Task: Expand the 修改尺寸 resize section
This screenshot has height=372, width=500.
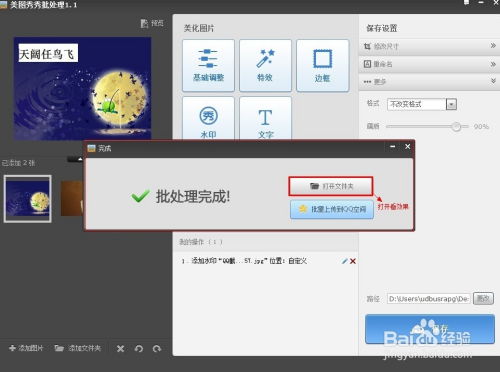Action: click(x=429, y=46)
